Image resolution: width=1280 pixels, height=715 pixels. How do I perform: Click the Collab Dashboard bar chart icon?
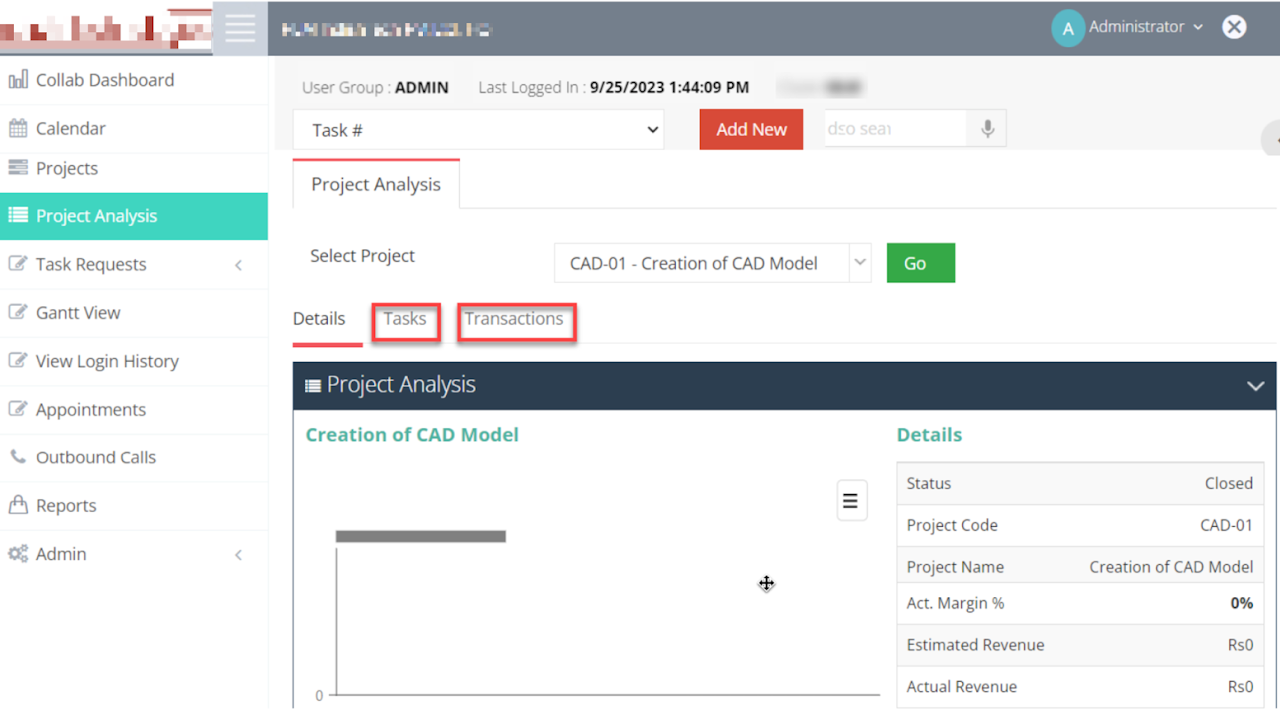[18, 80]
